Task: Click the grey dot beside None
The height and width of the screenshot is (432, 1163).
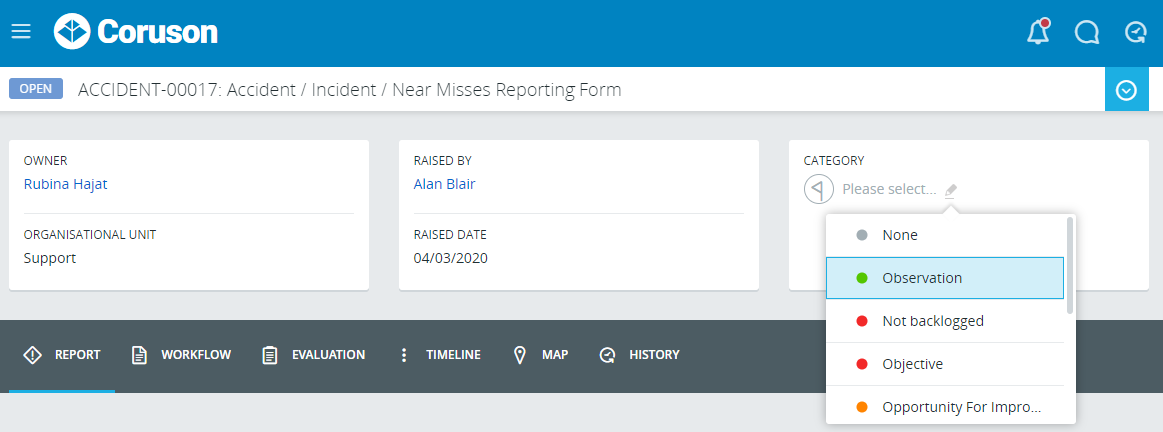Action: (x=861, y=235)
